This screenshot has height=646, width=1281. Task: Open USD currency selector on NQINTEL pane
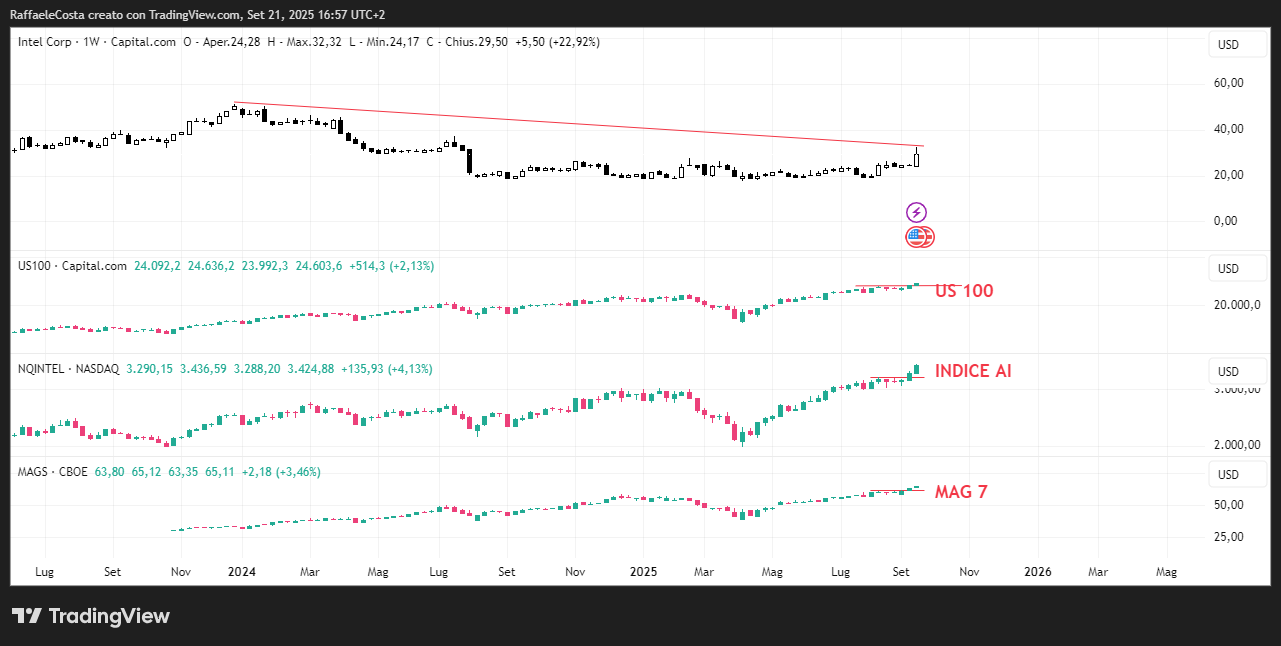click(1226, 372)
